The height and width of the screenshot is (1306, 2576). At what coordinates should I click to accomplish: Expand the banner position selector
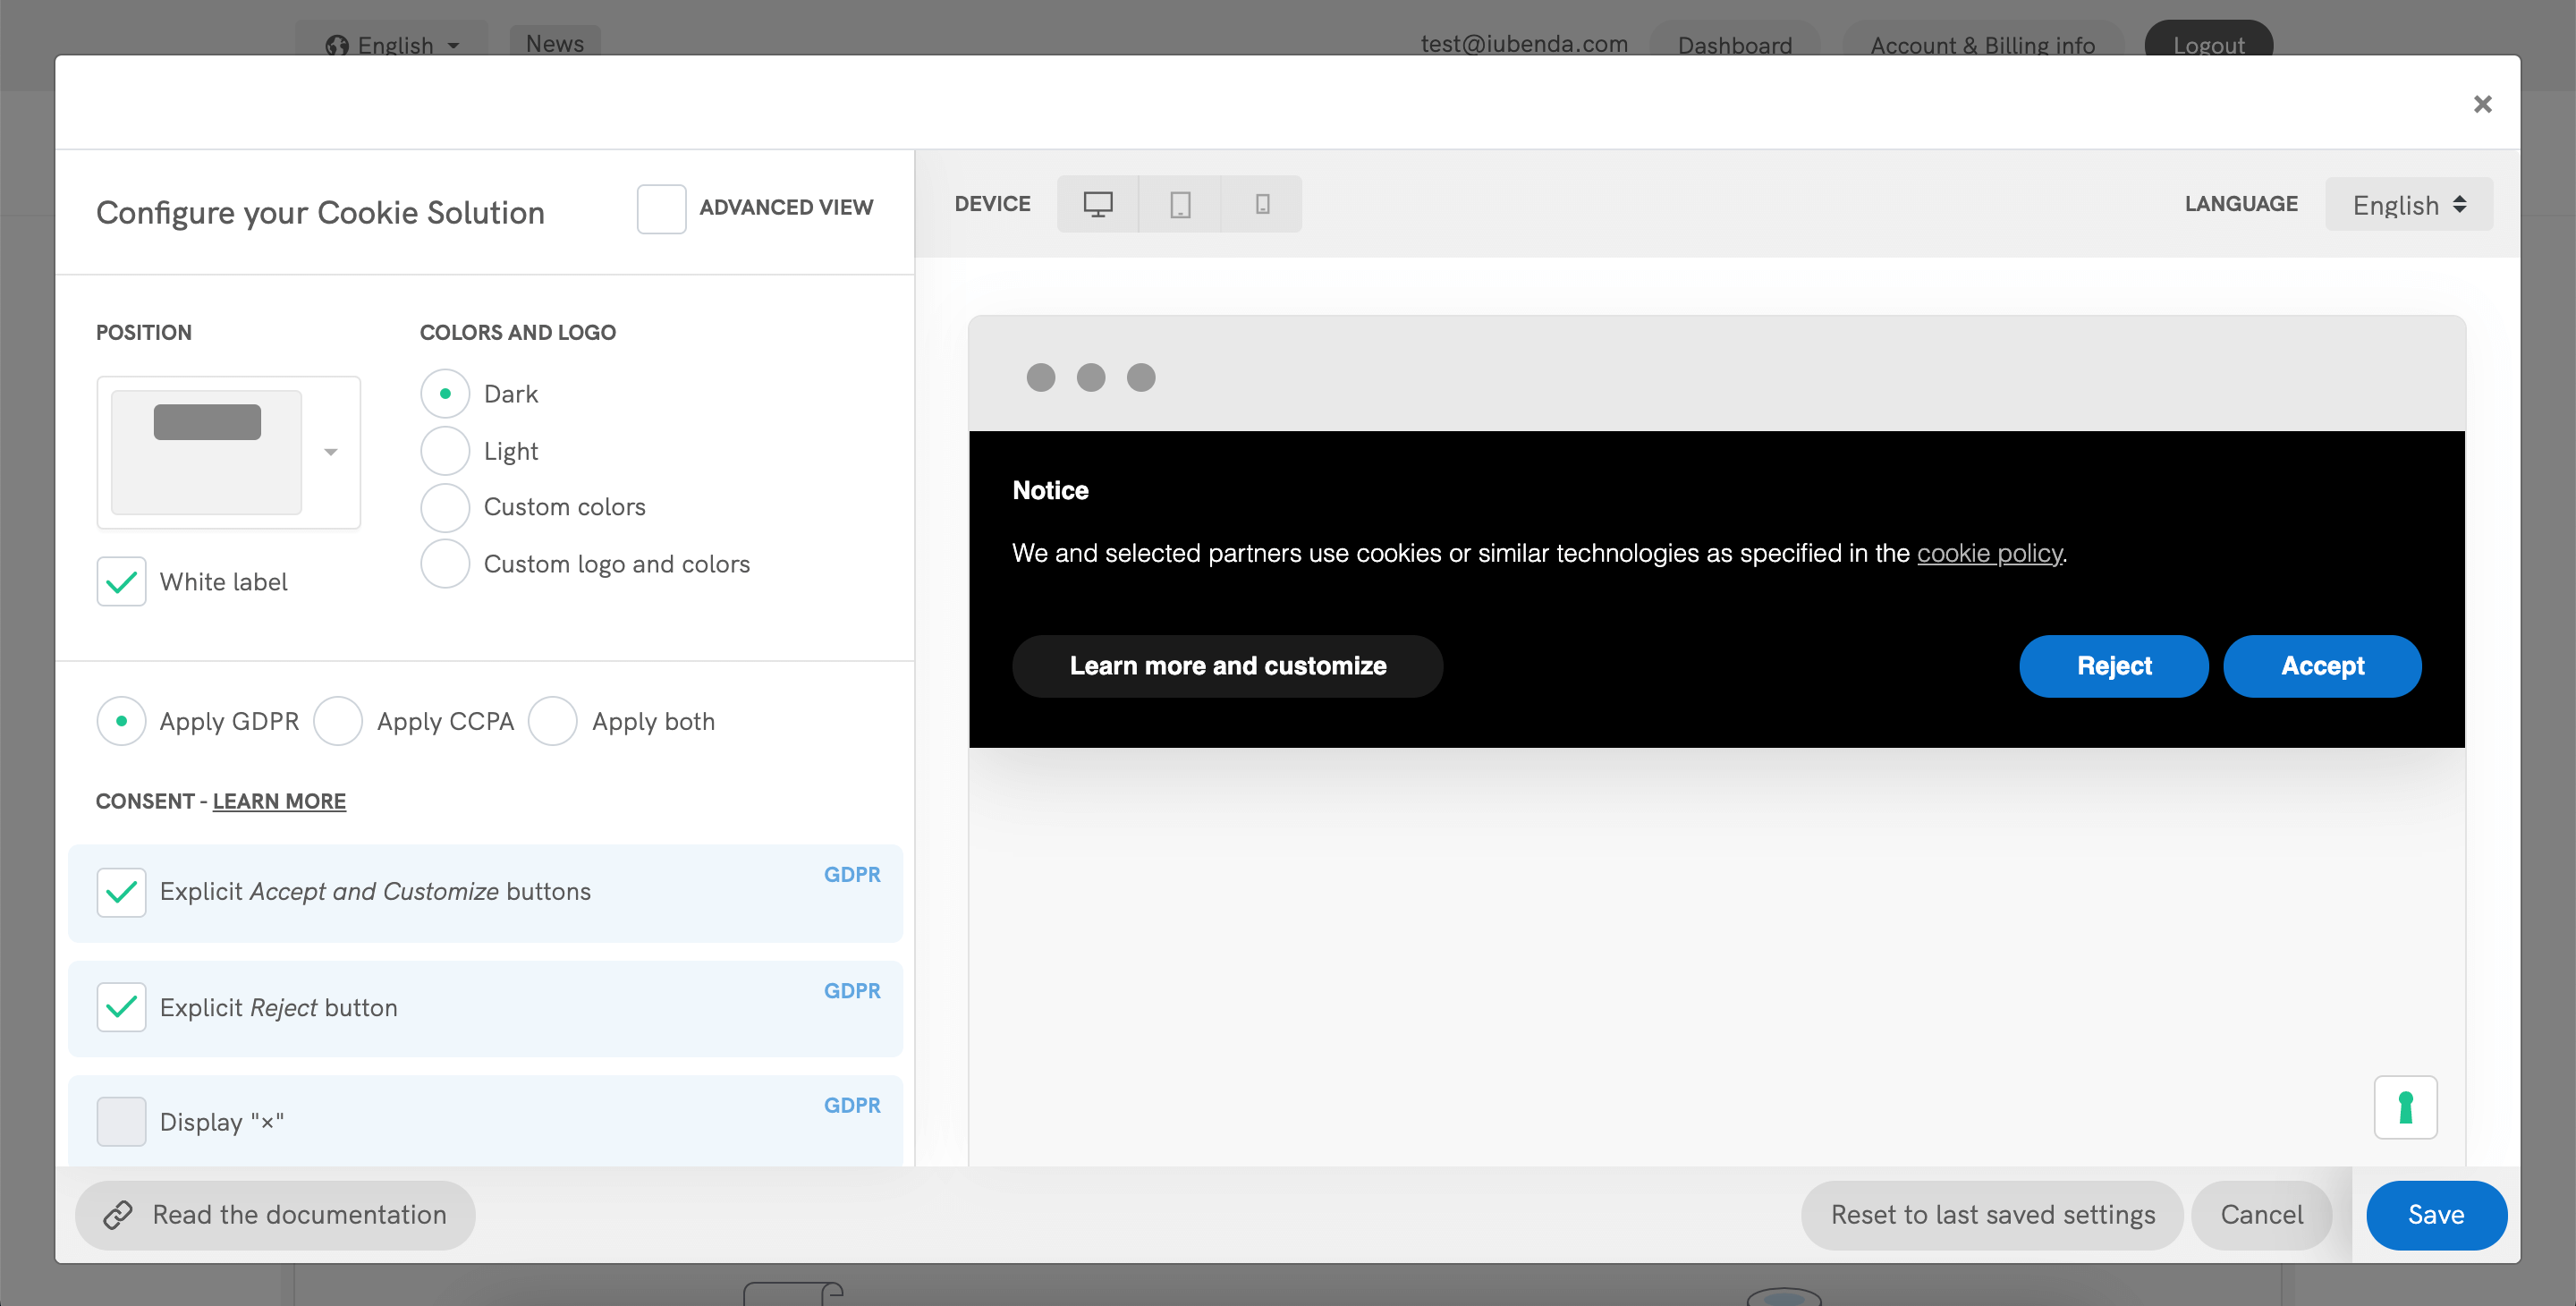coord(330,452)
